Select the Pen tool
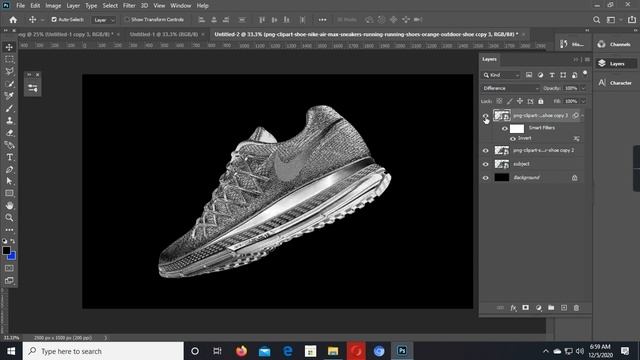 coord(9,169)
